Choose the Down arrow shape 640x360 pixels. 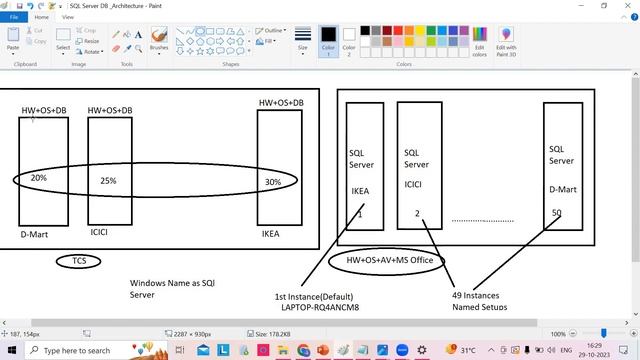pos(180,51)
